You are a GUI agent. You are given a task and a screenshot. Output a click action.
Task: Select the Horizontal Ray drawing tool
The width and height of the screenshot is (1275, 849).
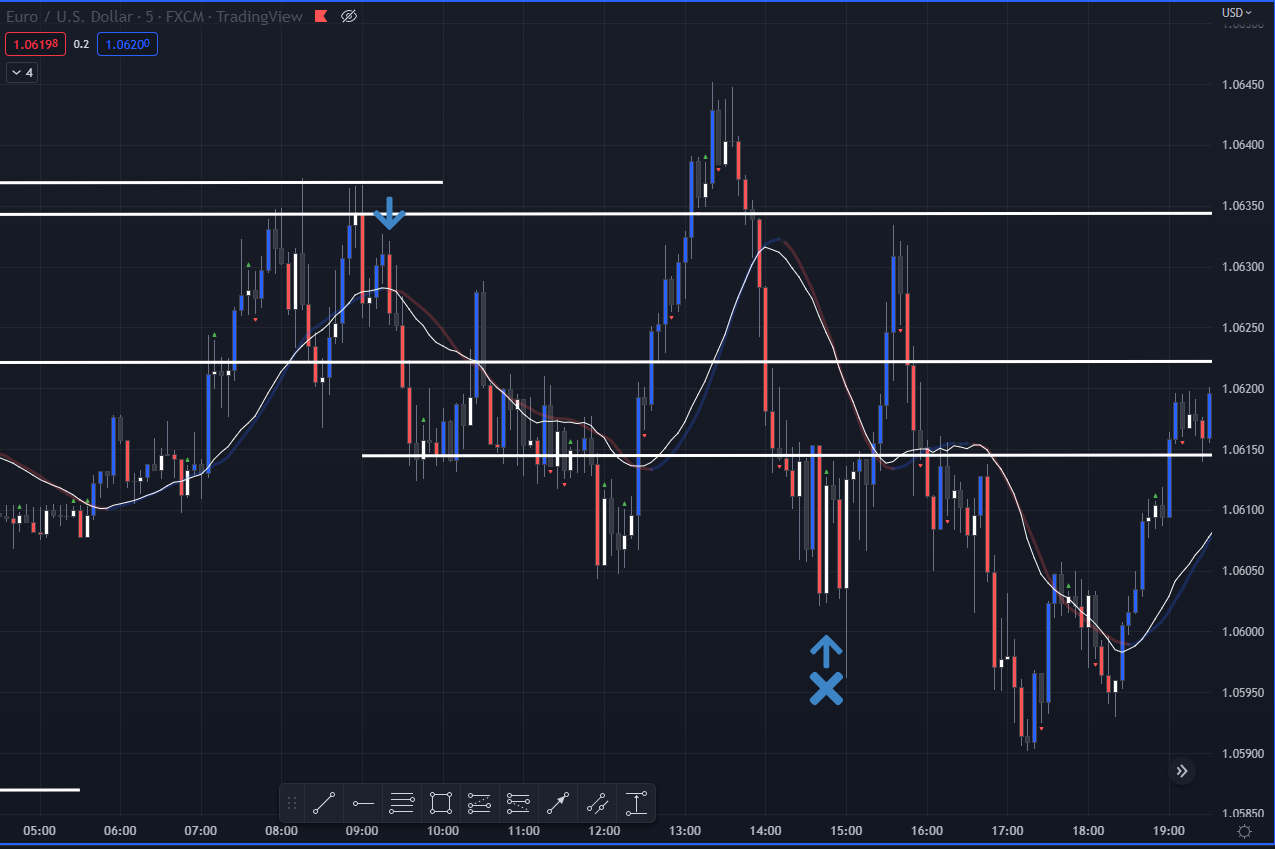click(363, 802)
